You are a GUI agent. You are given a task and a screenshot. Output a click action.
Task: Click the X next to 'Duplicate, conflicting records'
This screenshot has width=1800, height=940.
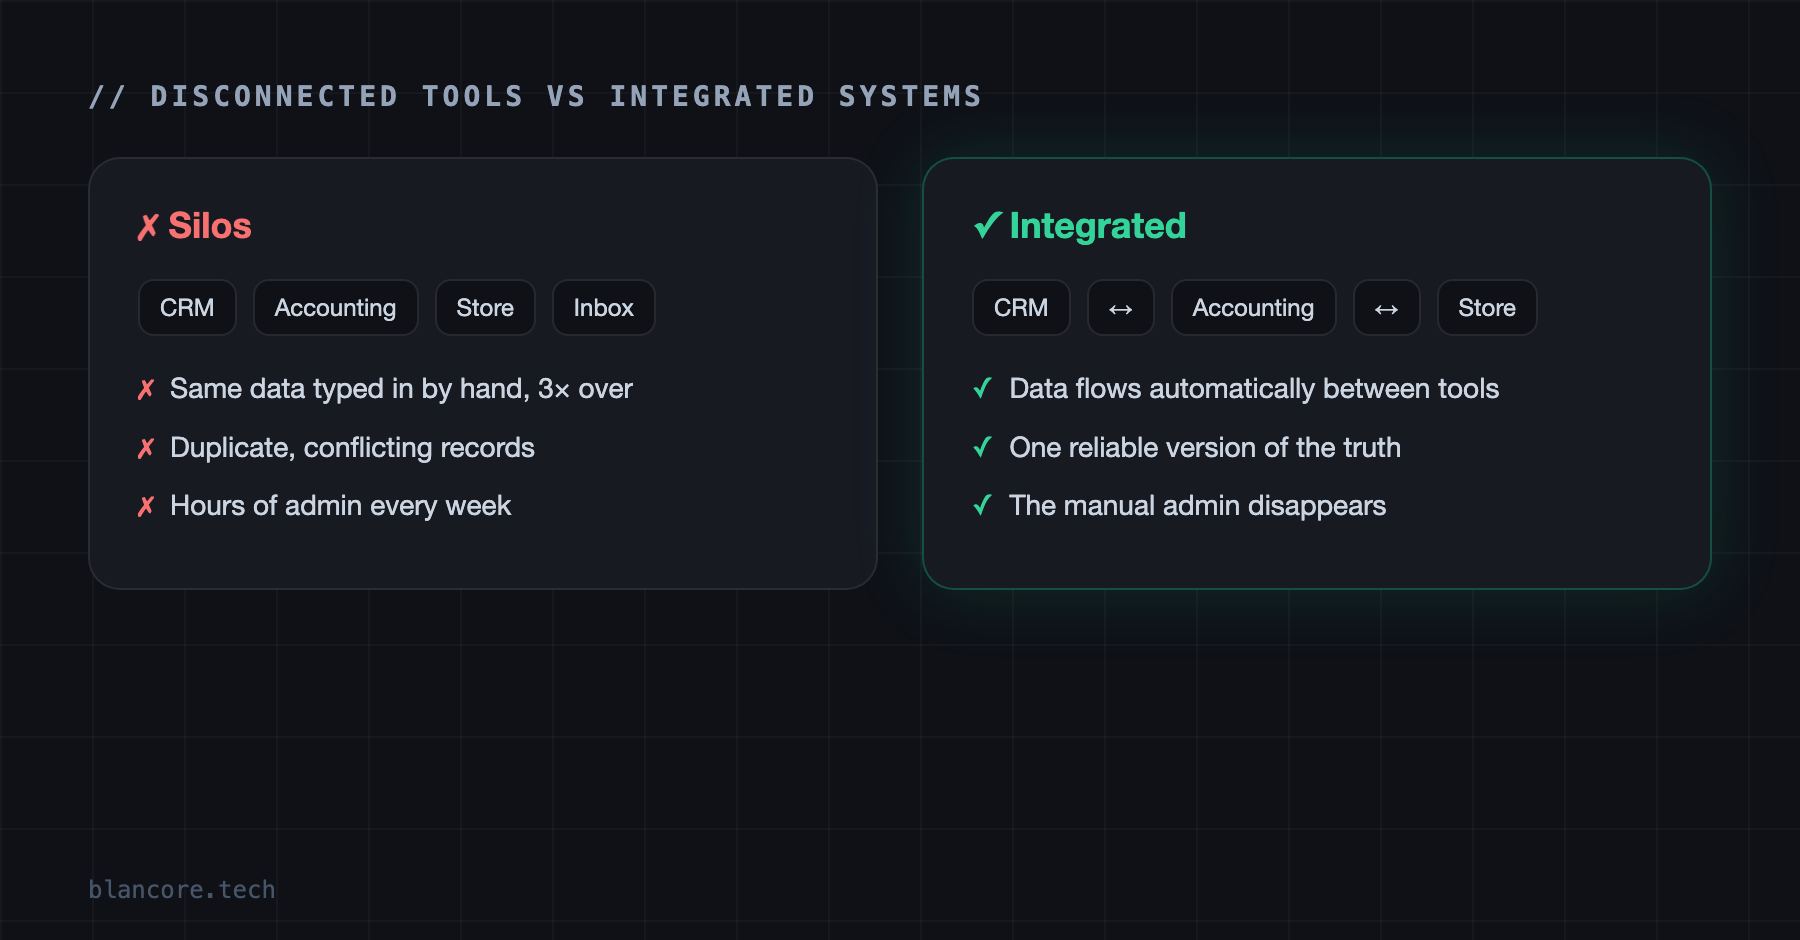point(146,448)
